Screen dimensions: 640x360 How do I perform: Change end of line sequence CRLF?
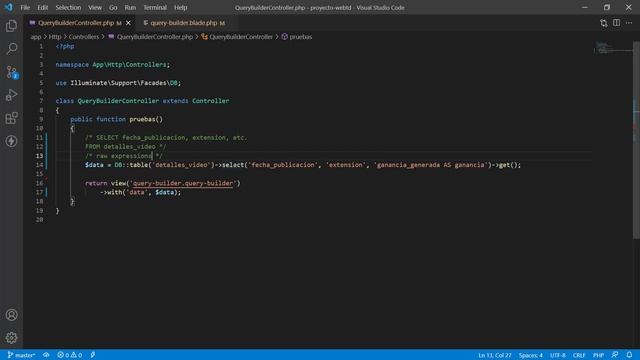(x=579, y=355)
